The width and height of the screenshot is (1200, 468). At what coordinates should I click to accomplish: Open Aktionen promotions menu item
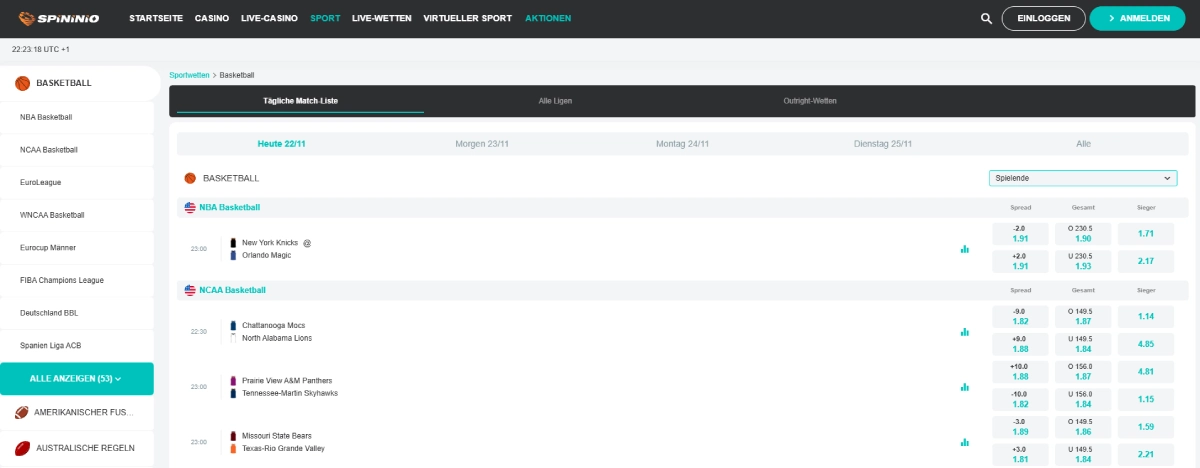point(548,18)
